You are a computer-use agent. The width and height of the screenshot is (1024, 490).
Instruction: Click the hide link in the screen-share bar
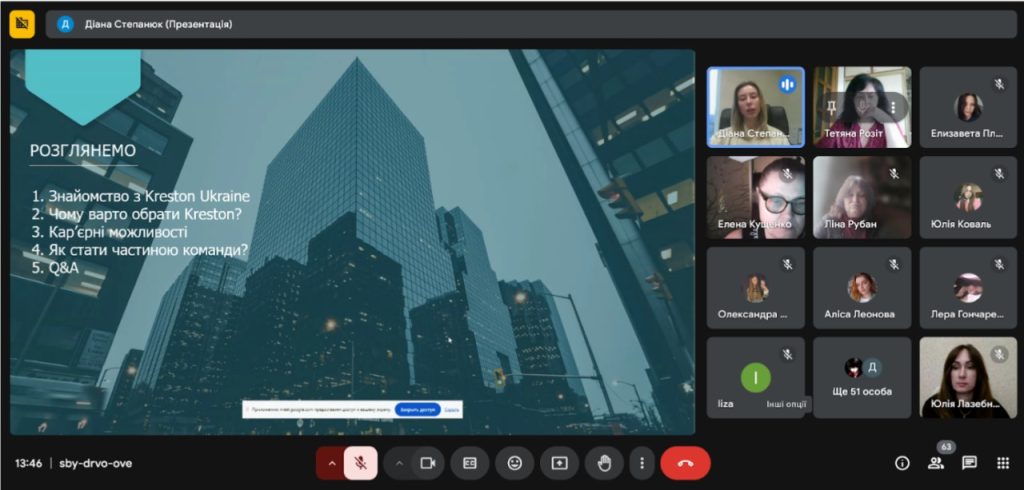click(x=452, y=410)
